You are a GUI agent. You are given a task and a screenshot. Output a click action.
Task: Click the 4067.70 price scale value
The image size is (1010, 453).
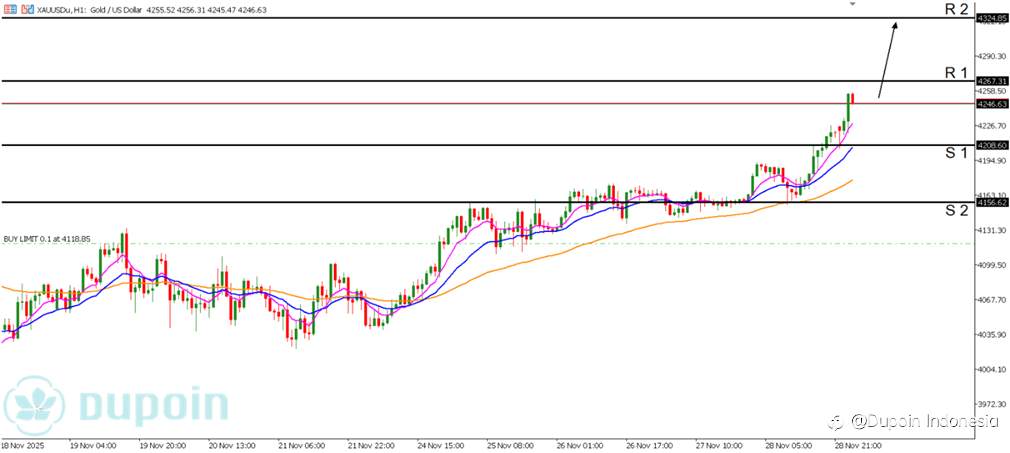click(992, 300)
